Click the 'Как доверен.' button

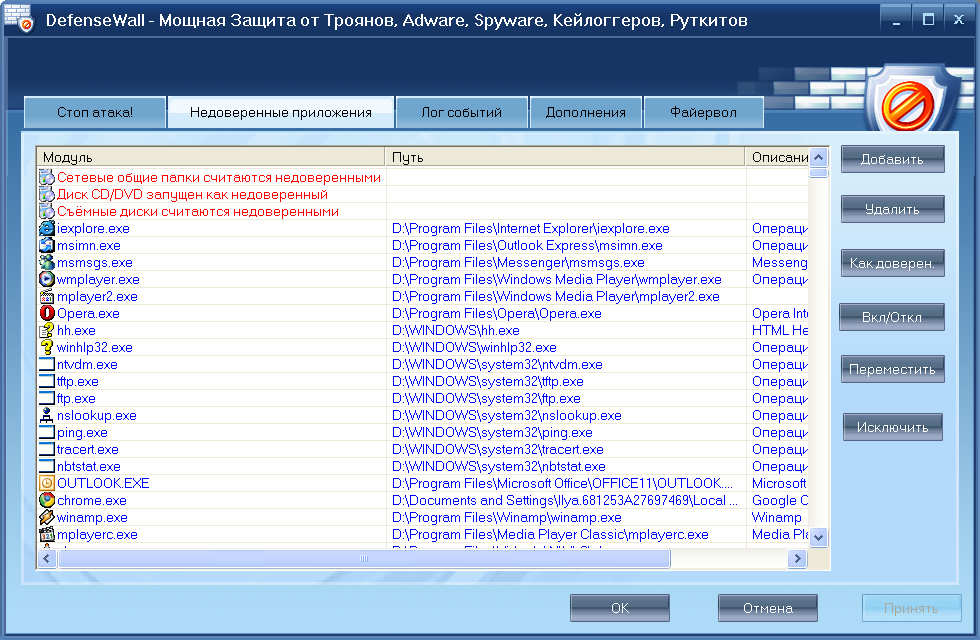point(892,263)
